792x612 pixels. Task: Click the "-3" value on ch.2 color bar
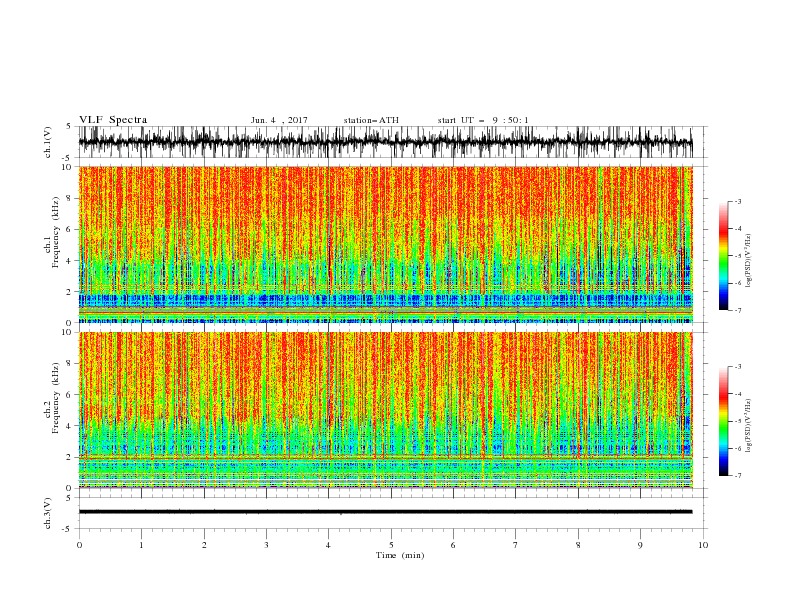tap(737, 367)
